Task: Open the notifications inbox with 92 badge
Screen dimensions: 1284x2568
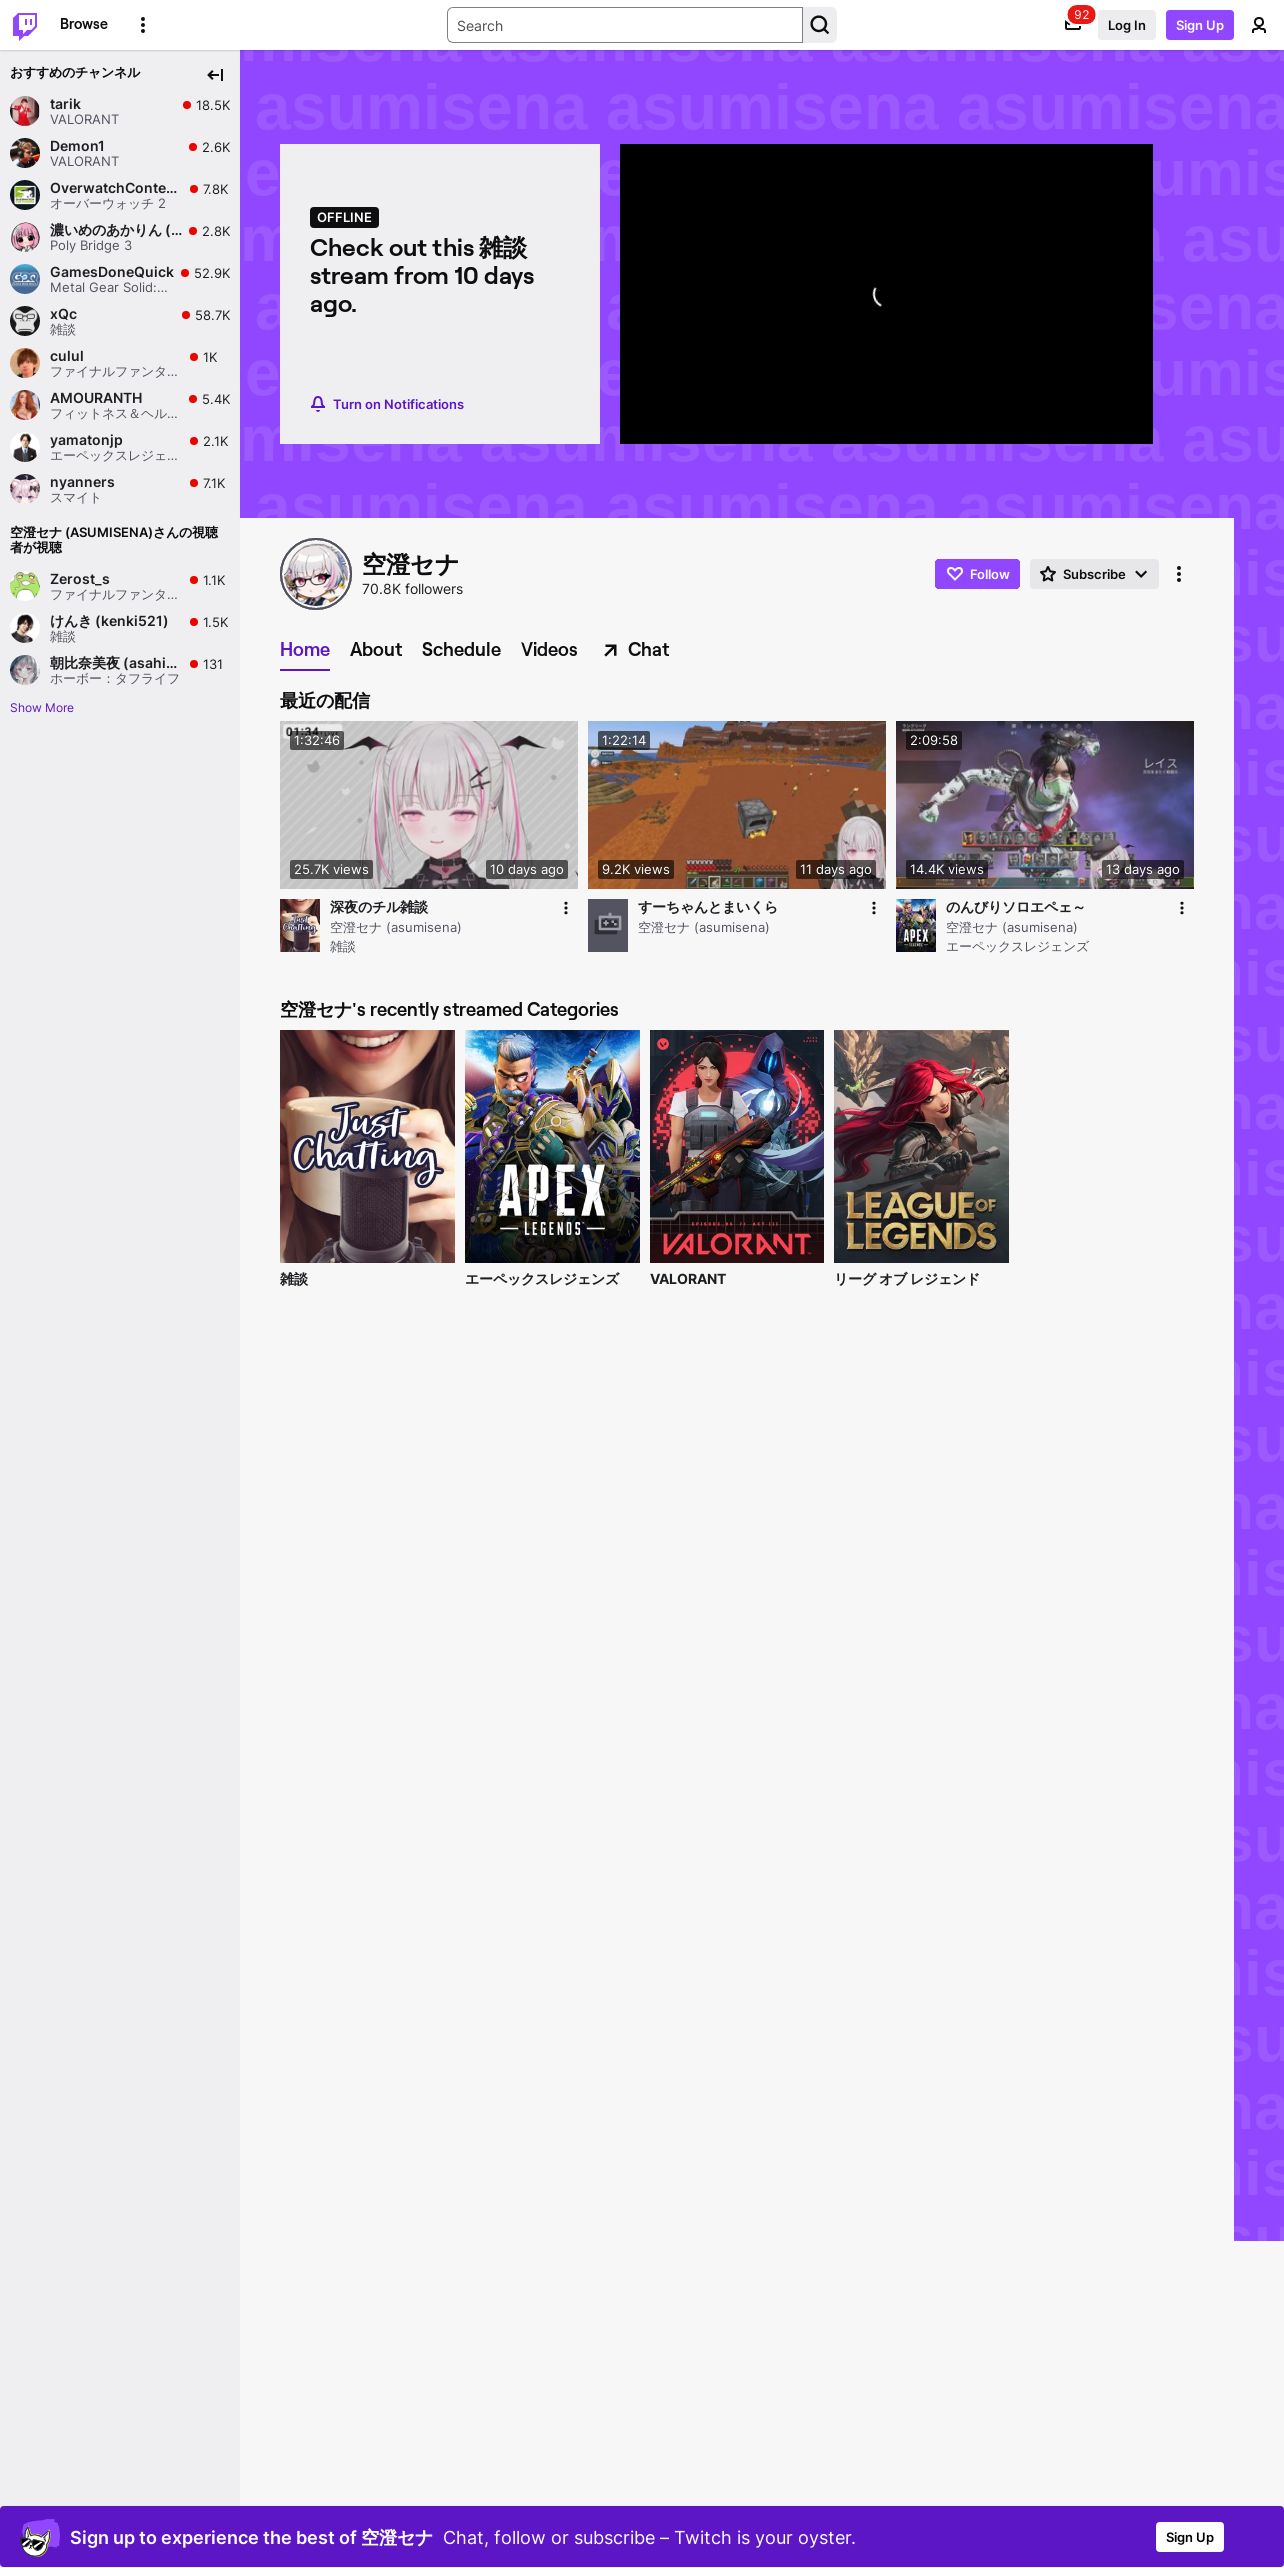Action: pyautogui.click(x=1073, y=25)
